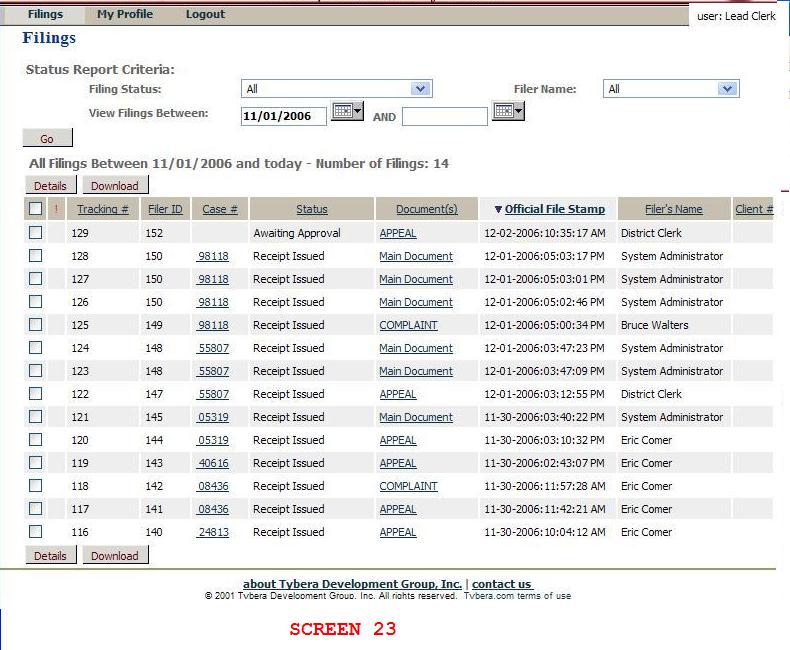
Task: Open the start date calendar picker icon
Action: [x=347, y=112]
